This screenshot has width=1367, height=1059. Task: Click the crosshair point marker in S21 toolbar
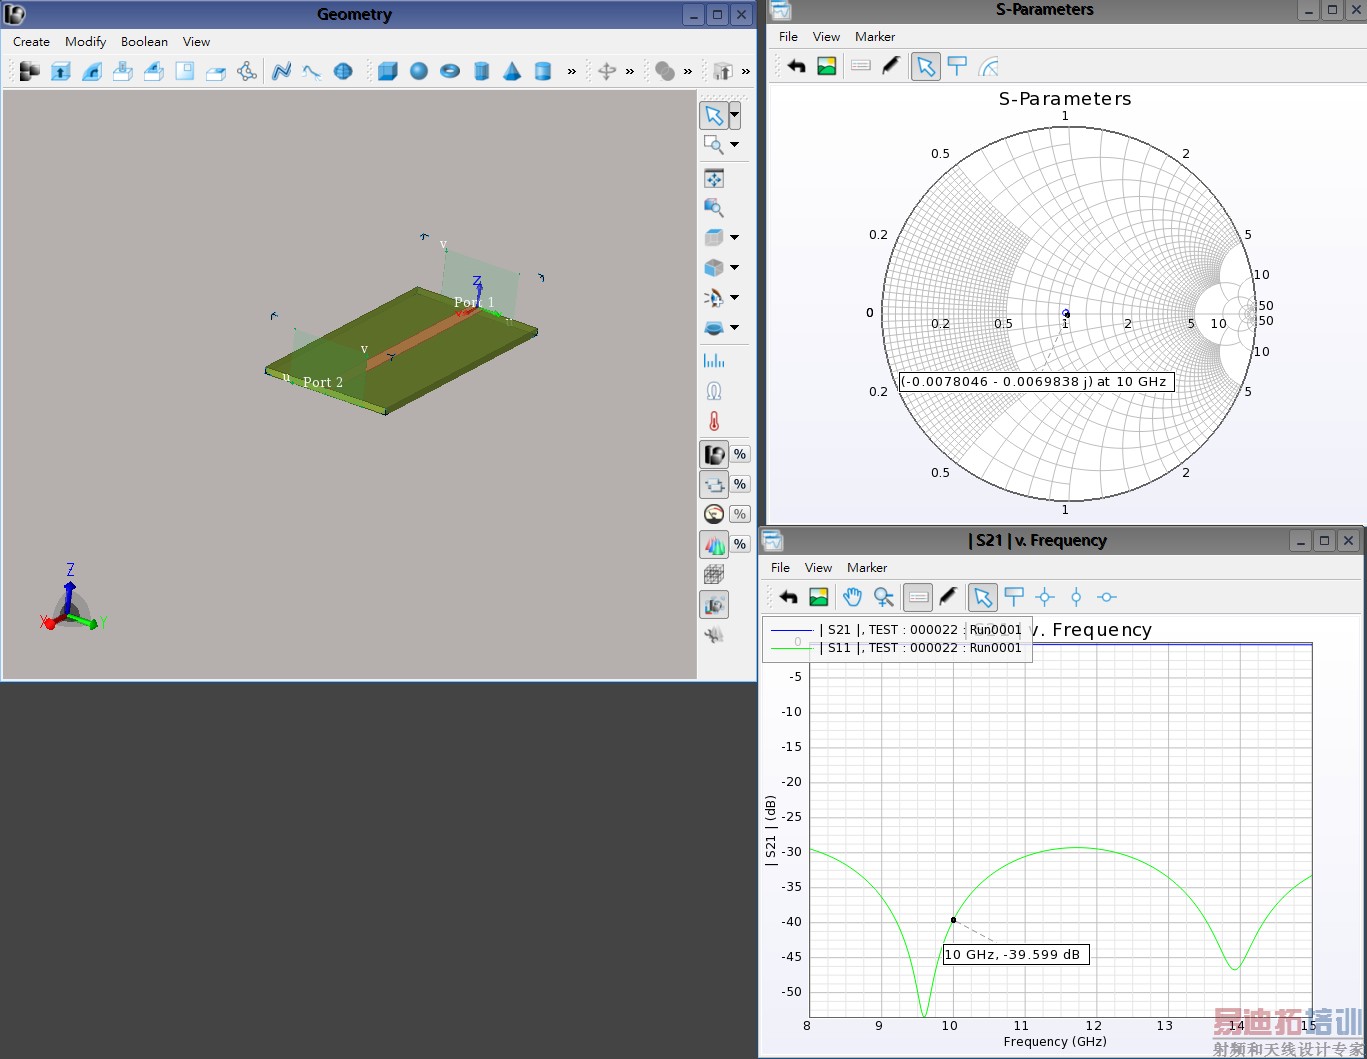tap(1045, 597)
